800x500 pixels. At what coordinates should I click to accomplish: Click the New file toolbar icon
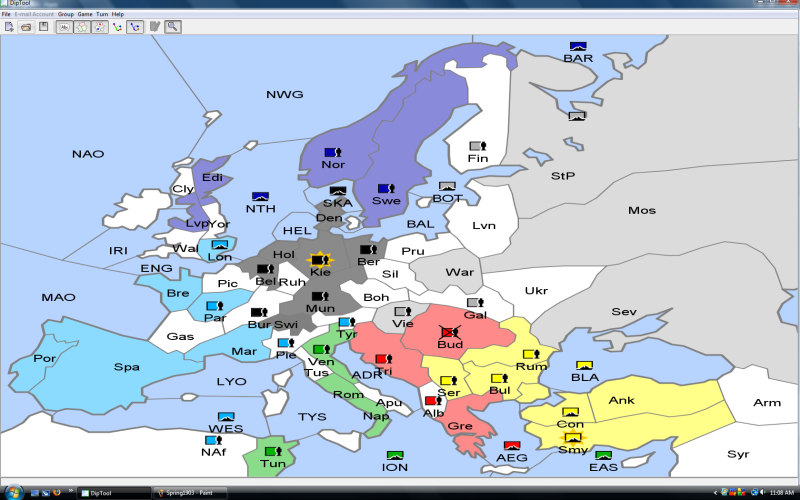point(7,26)
